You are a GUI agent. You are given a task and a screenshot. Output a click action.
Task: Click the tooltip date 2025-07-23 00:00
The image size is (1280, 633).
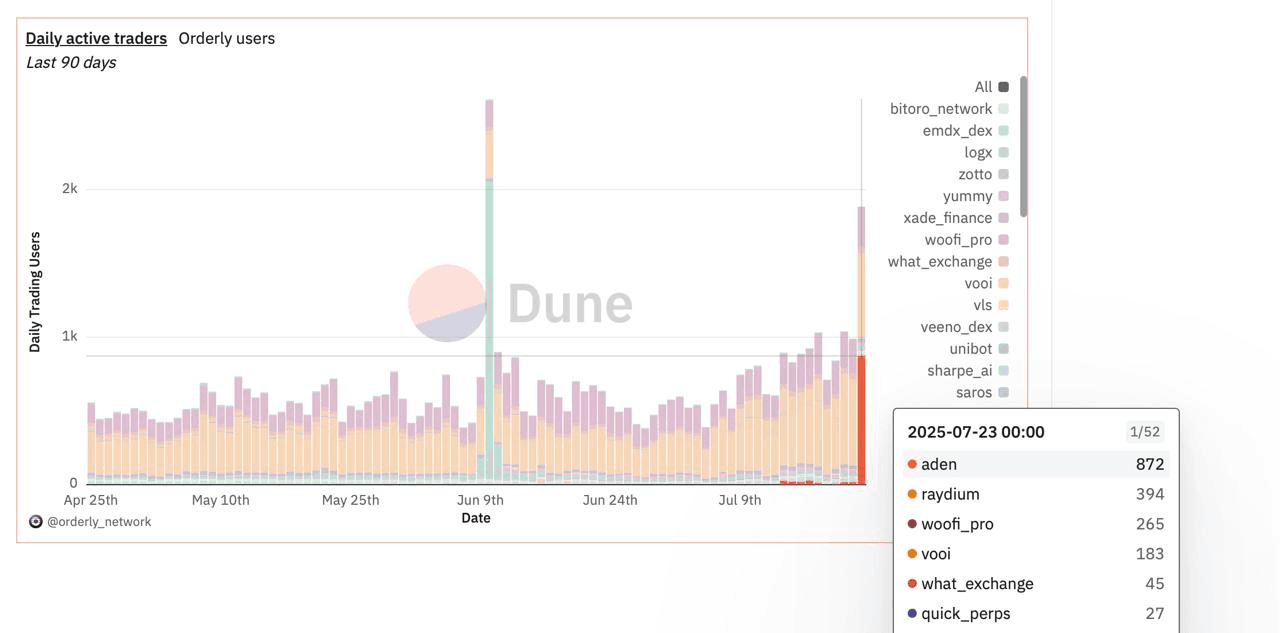click(976, 432)
